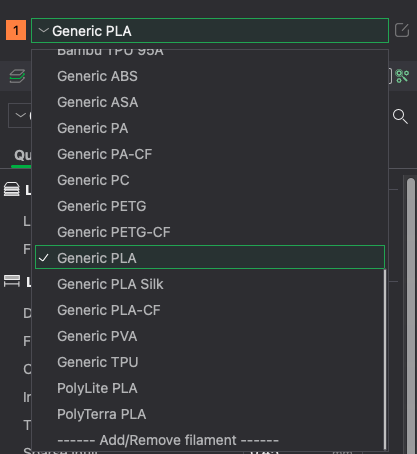Select Generic ABS from filament list
The image size is (417, 454).
coord(210,76)
